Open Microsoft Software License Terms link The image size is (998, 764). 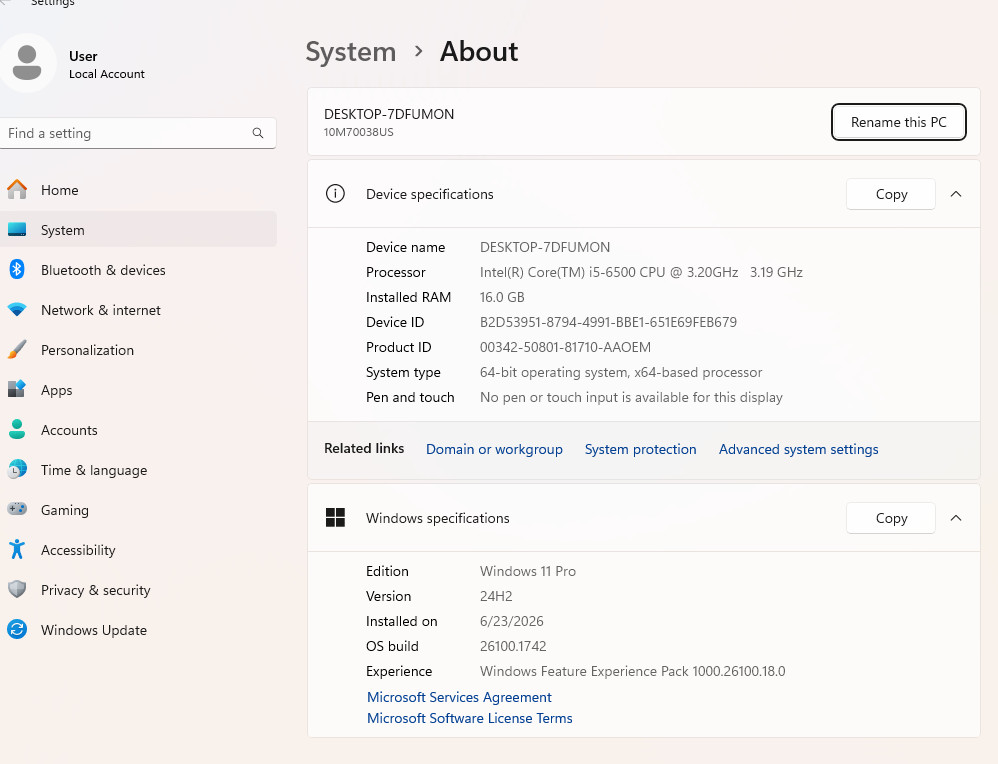(x=470, y=718)
